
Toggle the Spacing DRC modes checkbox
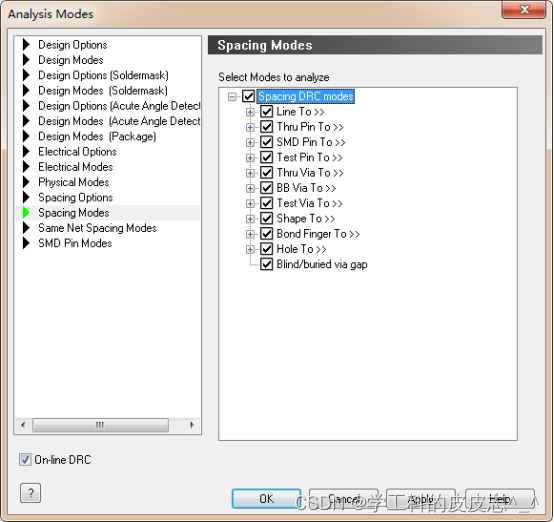pyautogui.click(x=248, y=96)
